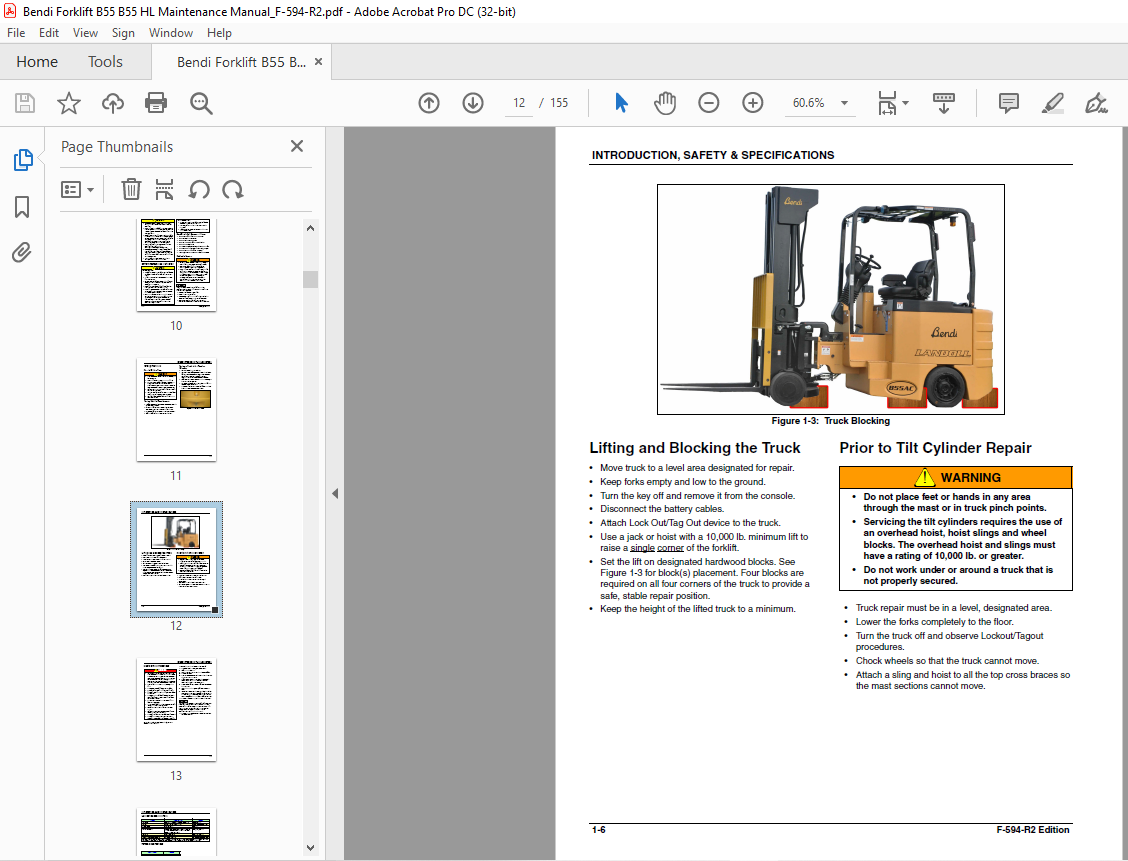Select the Highlight text pen tool
Viewport: 1128px width, 861px height.
click(x=1052, y=103)
